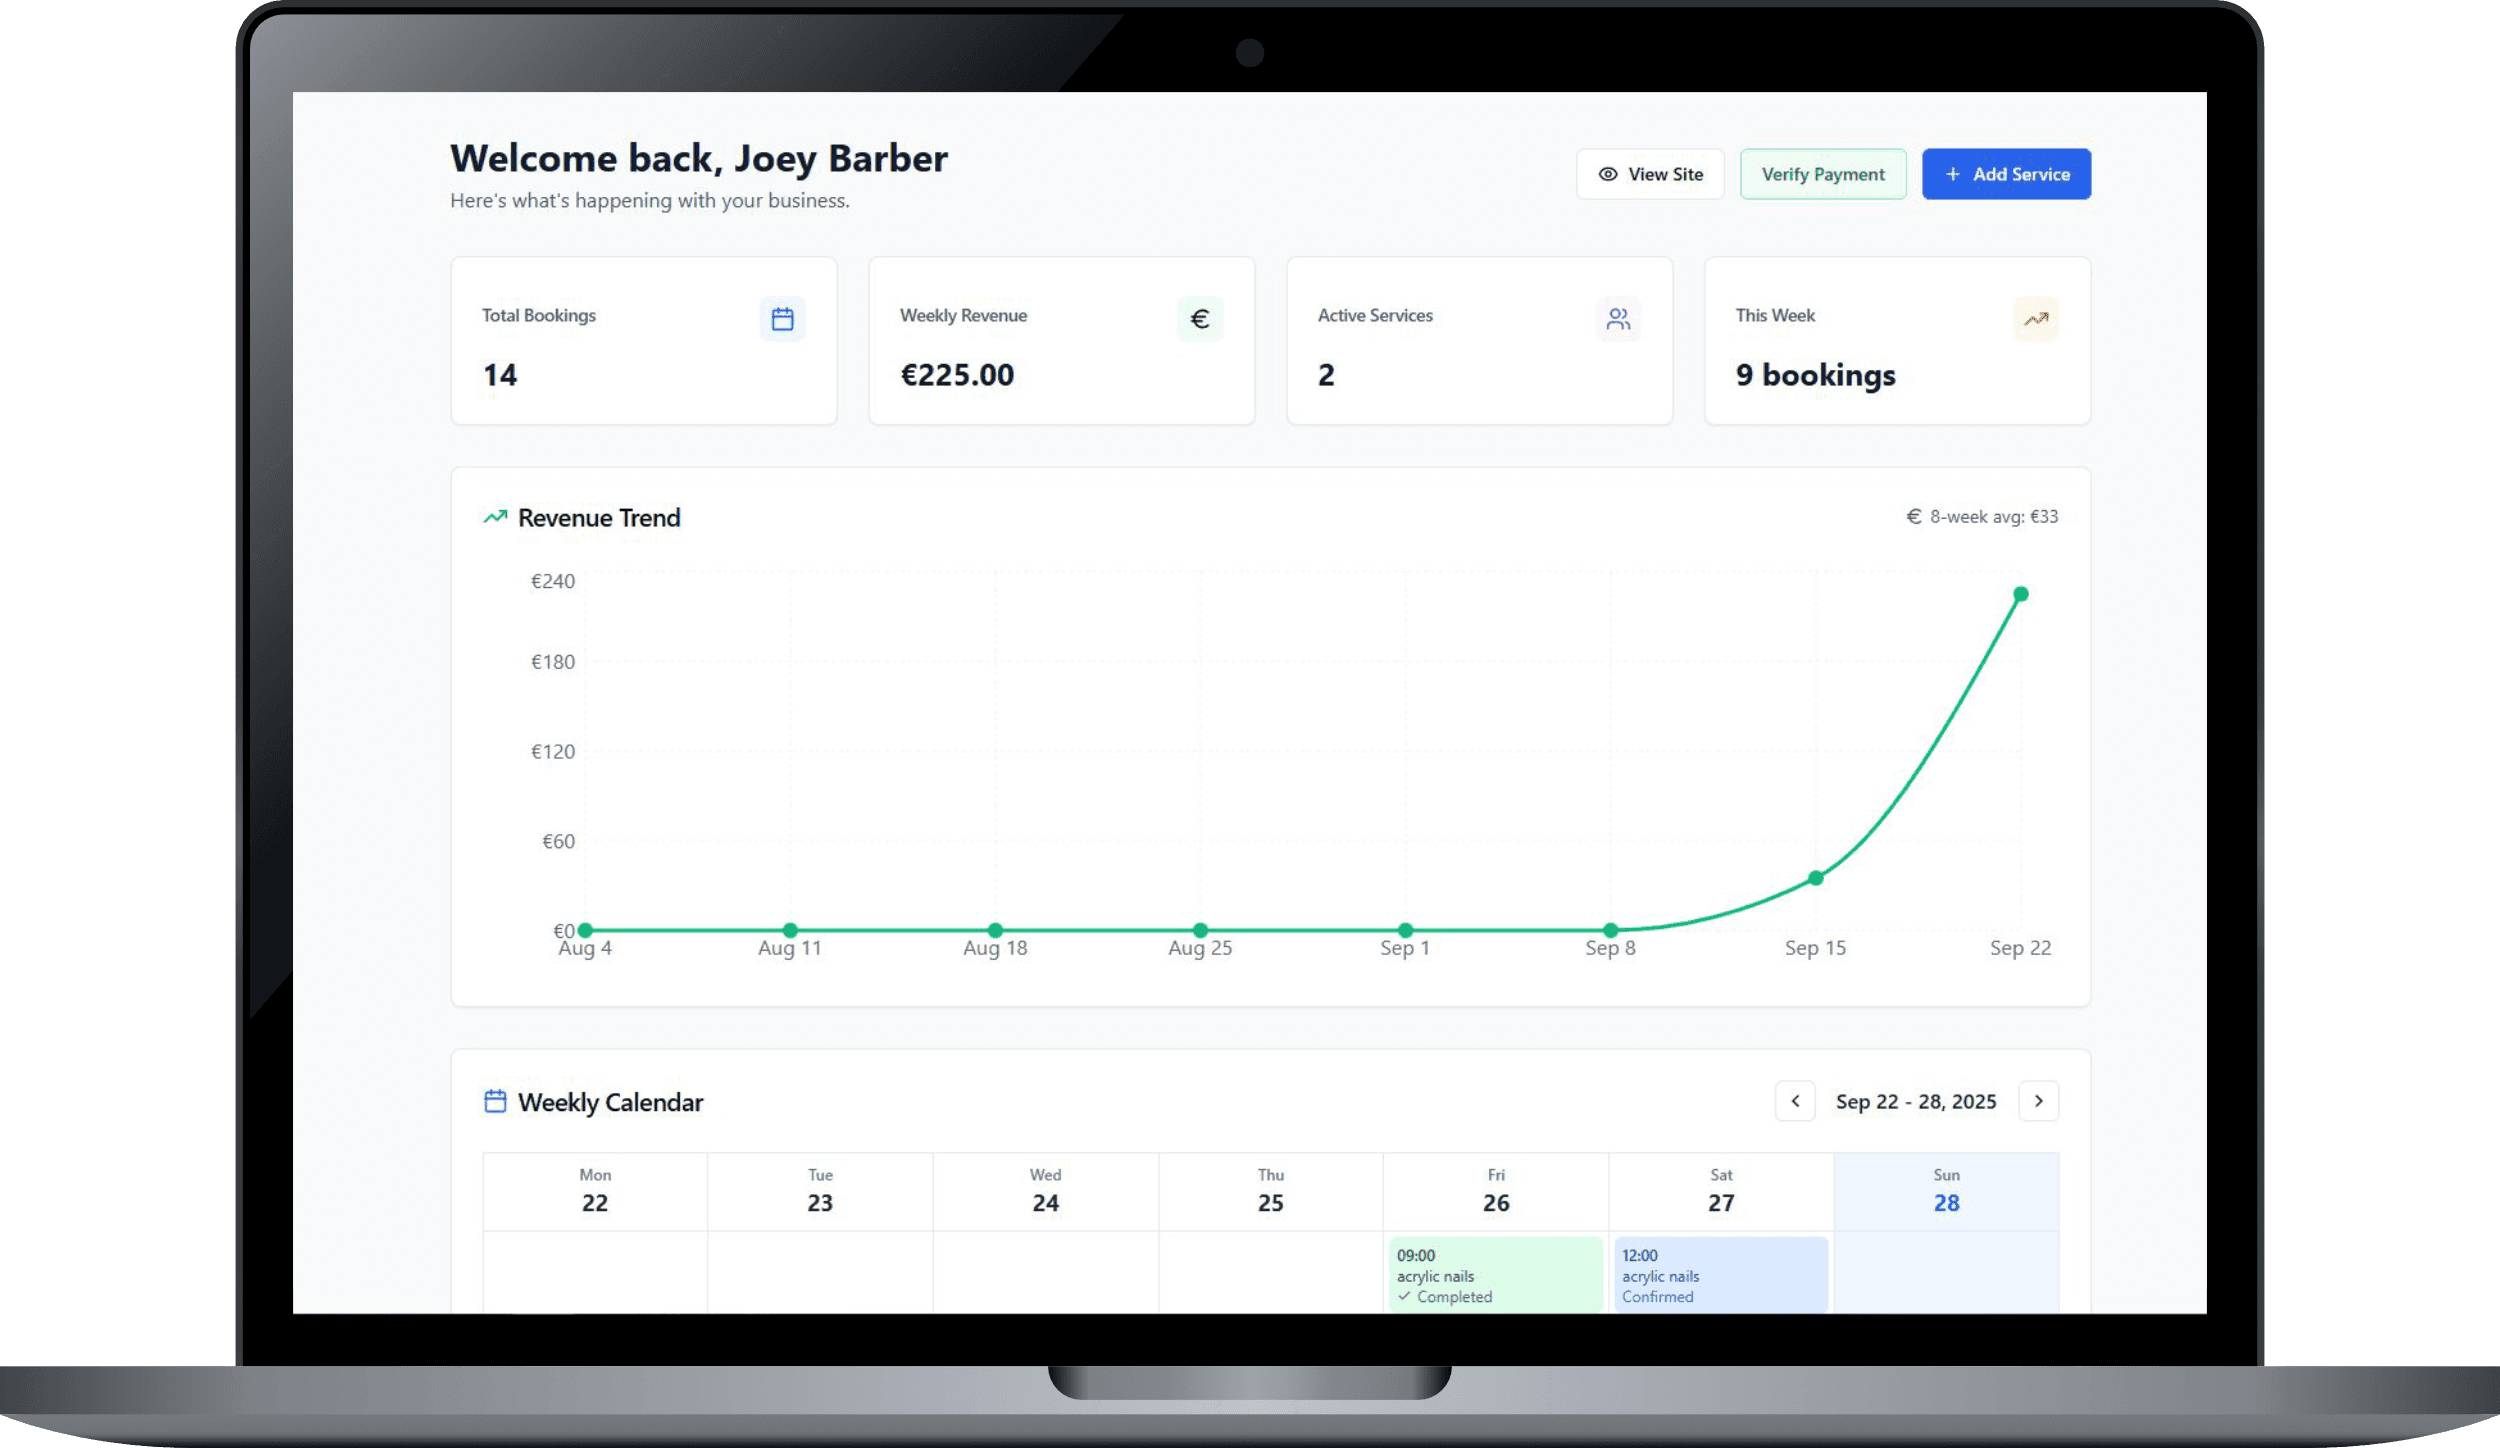Screen dimensions: 2500x1448
Task: Select the Fri 26 calendar column header
Action: (x=1496, y=1191)
